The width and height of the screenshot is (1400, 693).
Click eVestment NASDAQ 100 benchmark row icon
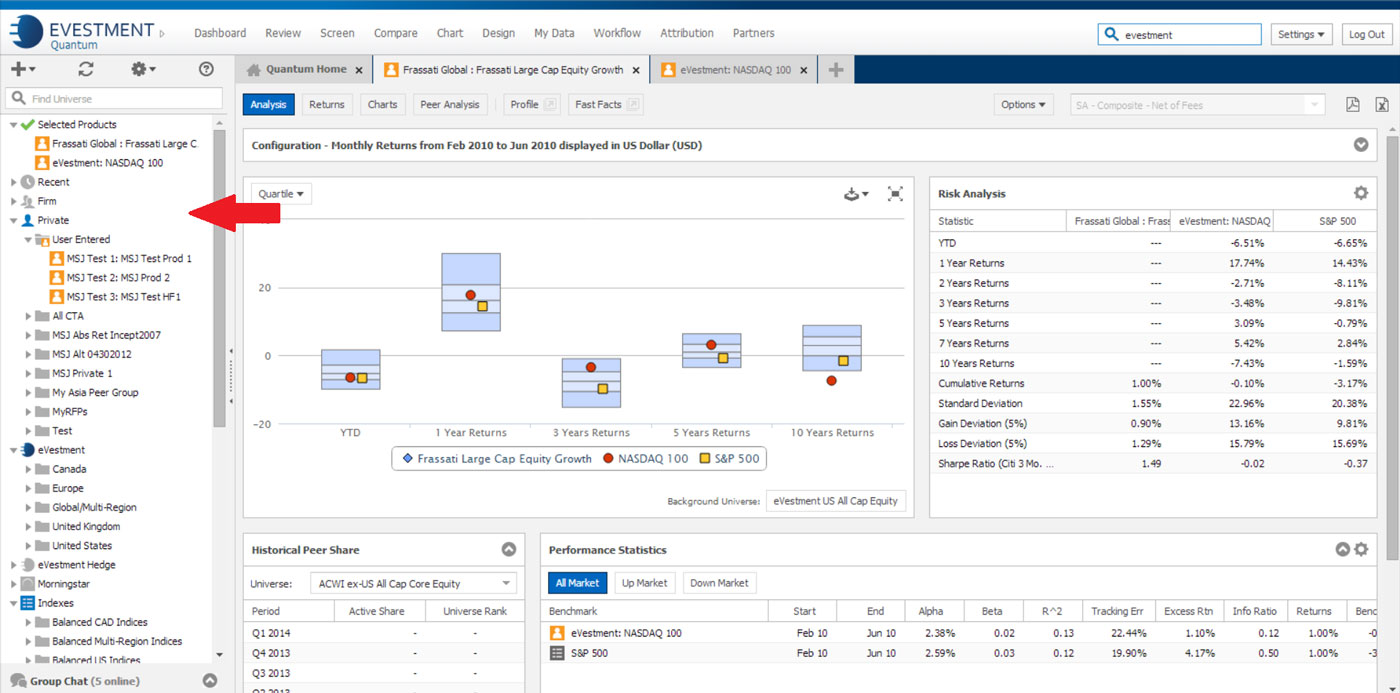point(558,633)
